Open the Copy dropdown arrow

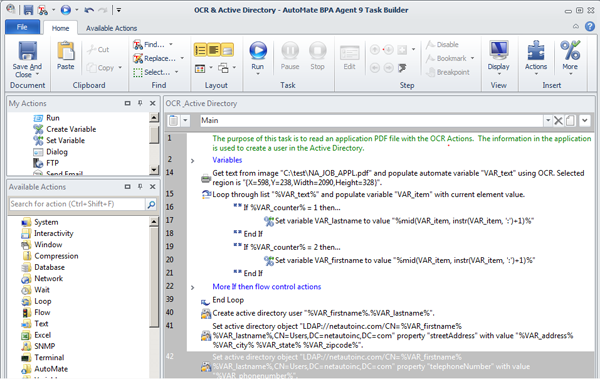120,68
